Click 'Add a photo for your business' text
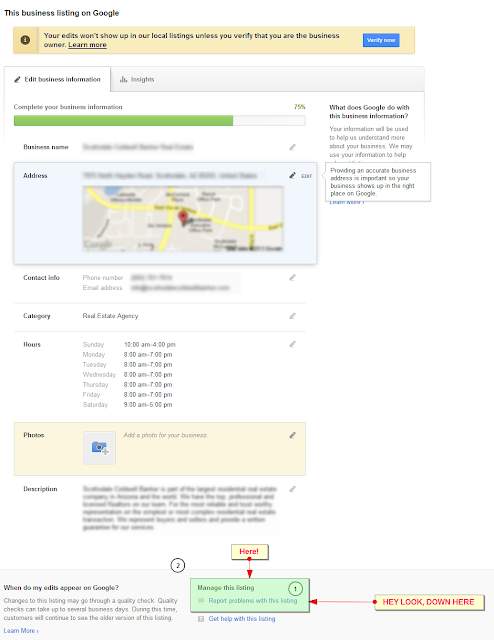The height and width of the screenshot is (640, 494). 165,435
